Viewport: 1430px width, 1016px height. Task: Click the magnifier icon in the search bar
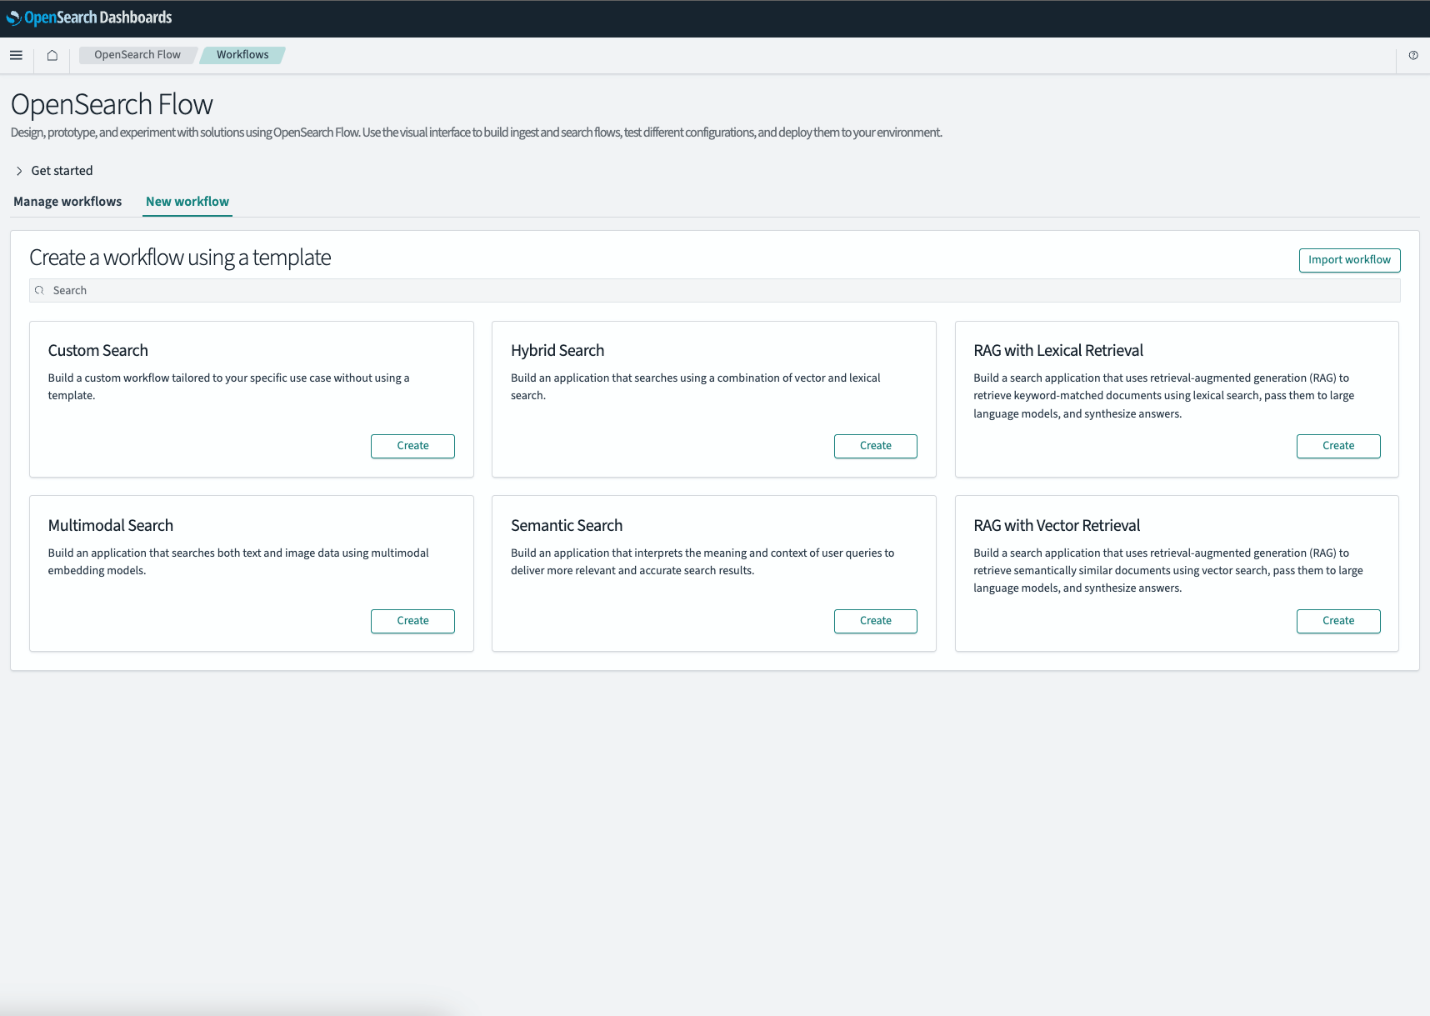[40, 290]
